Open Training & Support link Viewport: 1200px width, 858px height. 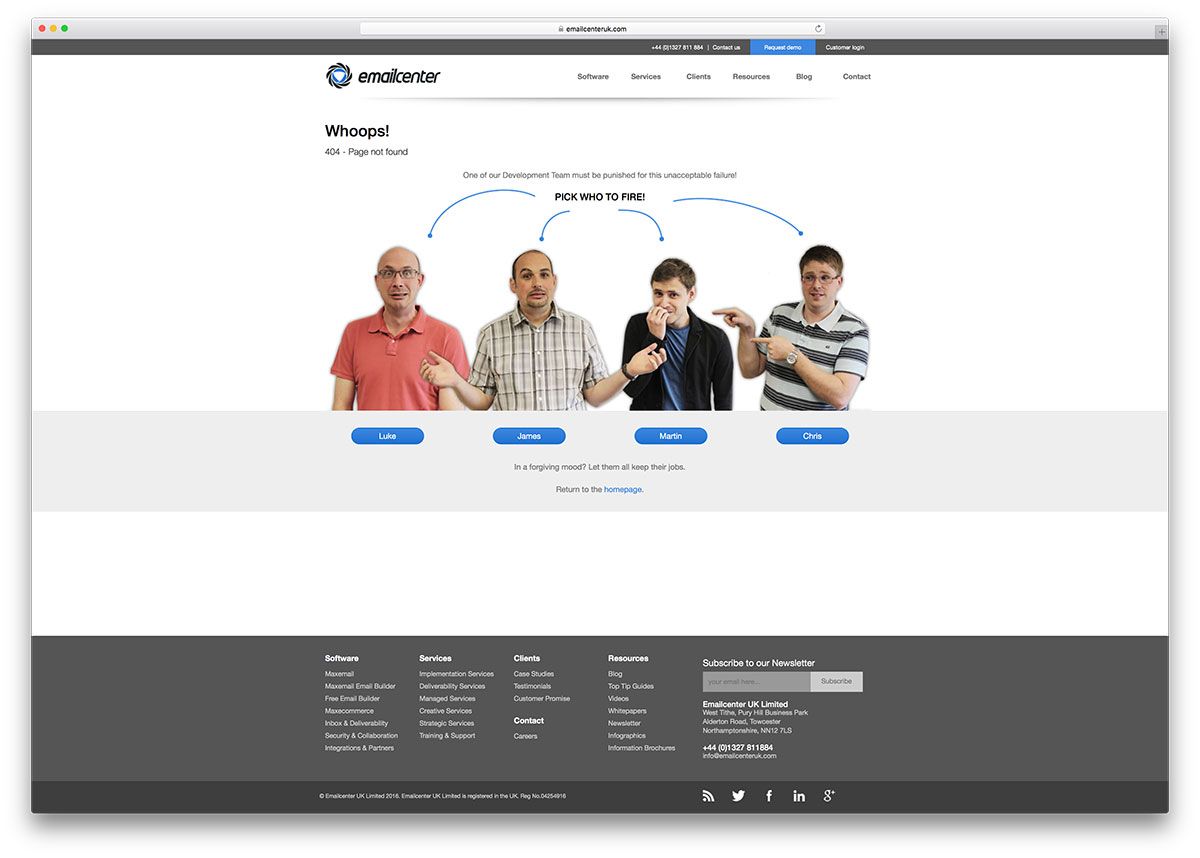(x=447, y=736)
